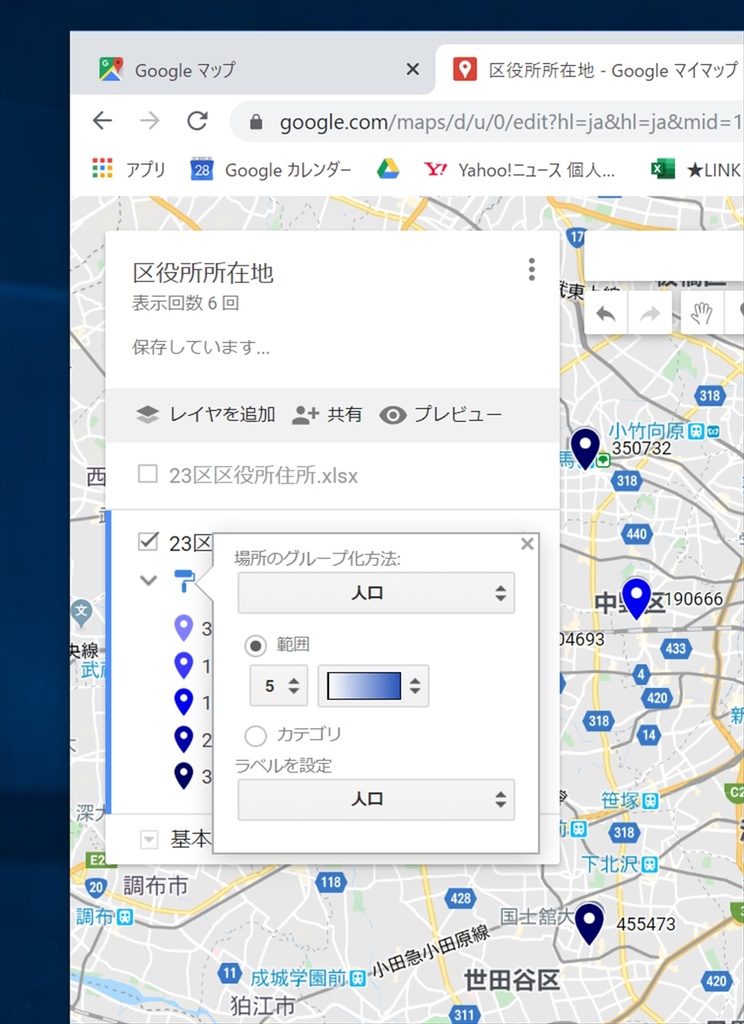Click the undo arrow in map toolbar
Image resolution: width=744 pixels, height=1024 pixels.
pos(606,314)
